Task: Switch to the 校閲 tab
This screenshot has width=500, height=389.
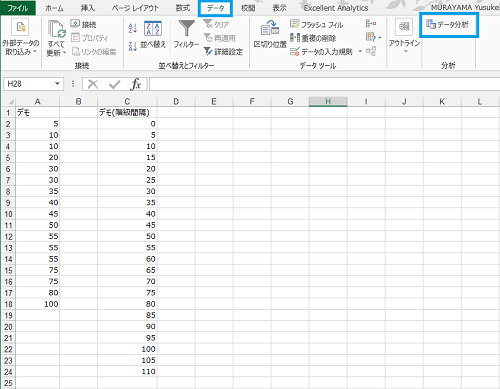Action: (x=248, y=8)
